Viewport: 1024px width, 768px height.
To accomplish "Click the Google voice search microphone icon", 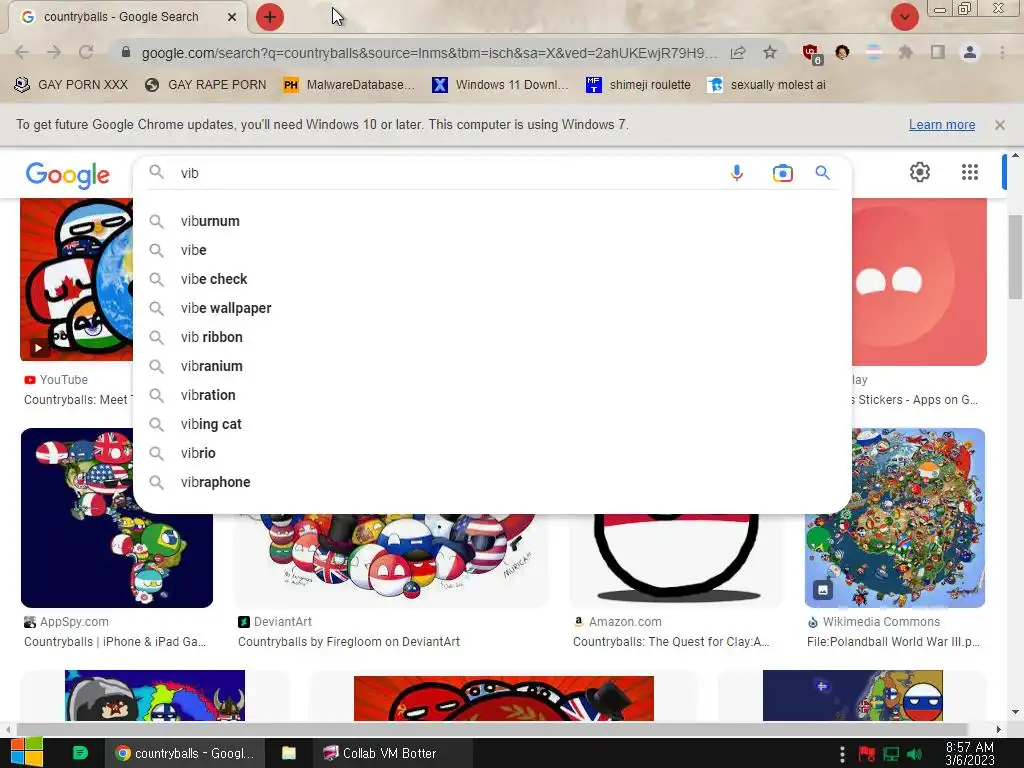I will click(737, 173).
